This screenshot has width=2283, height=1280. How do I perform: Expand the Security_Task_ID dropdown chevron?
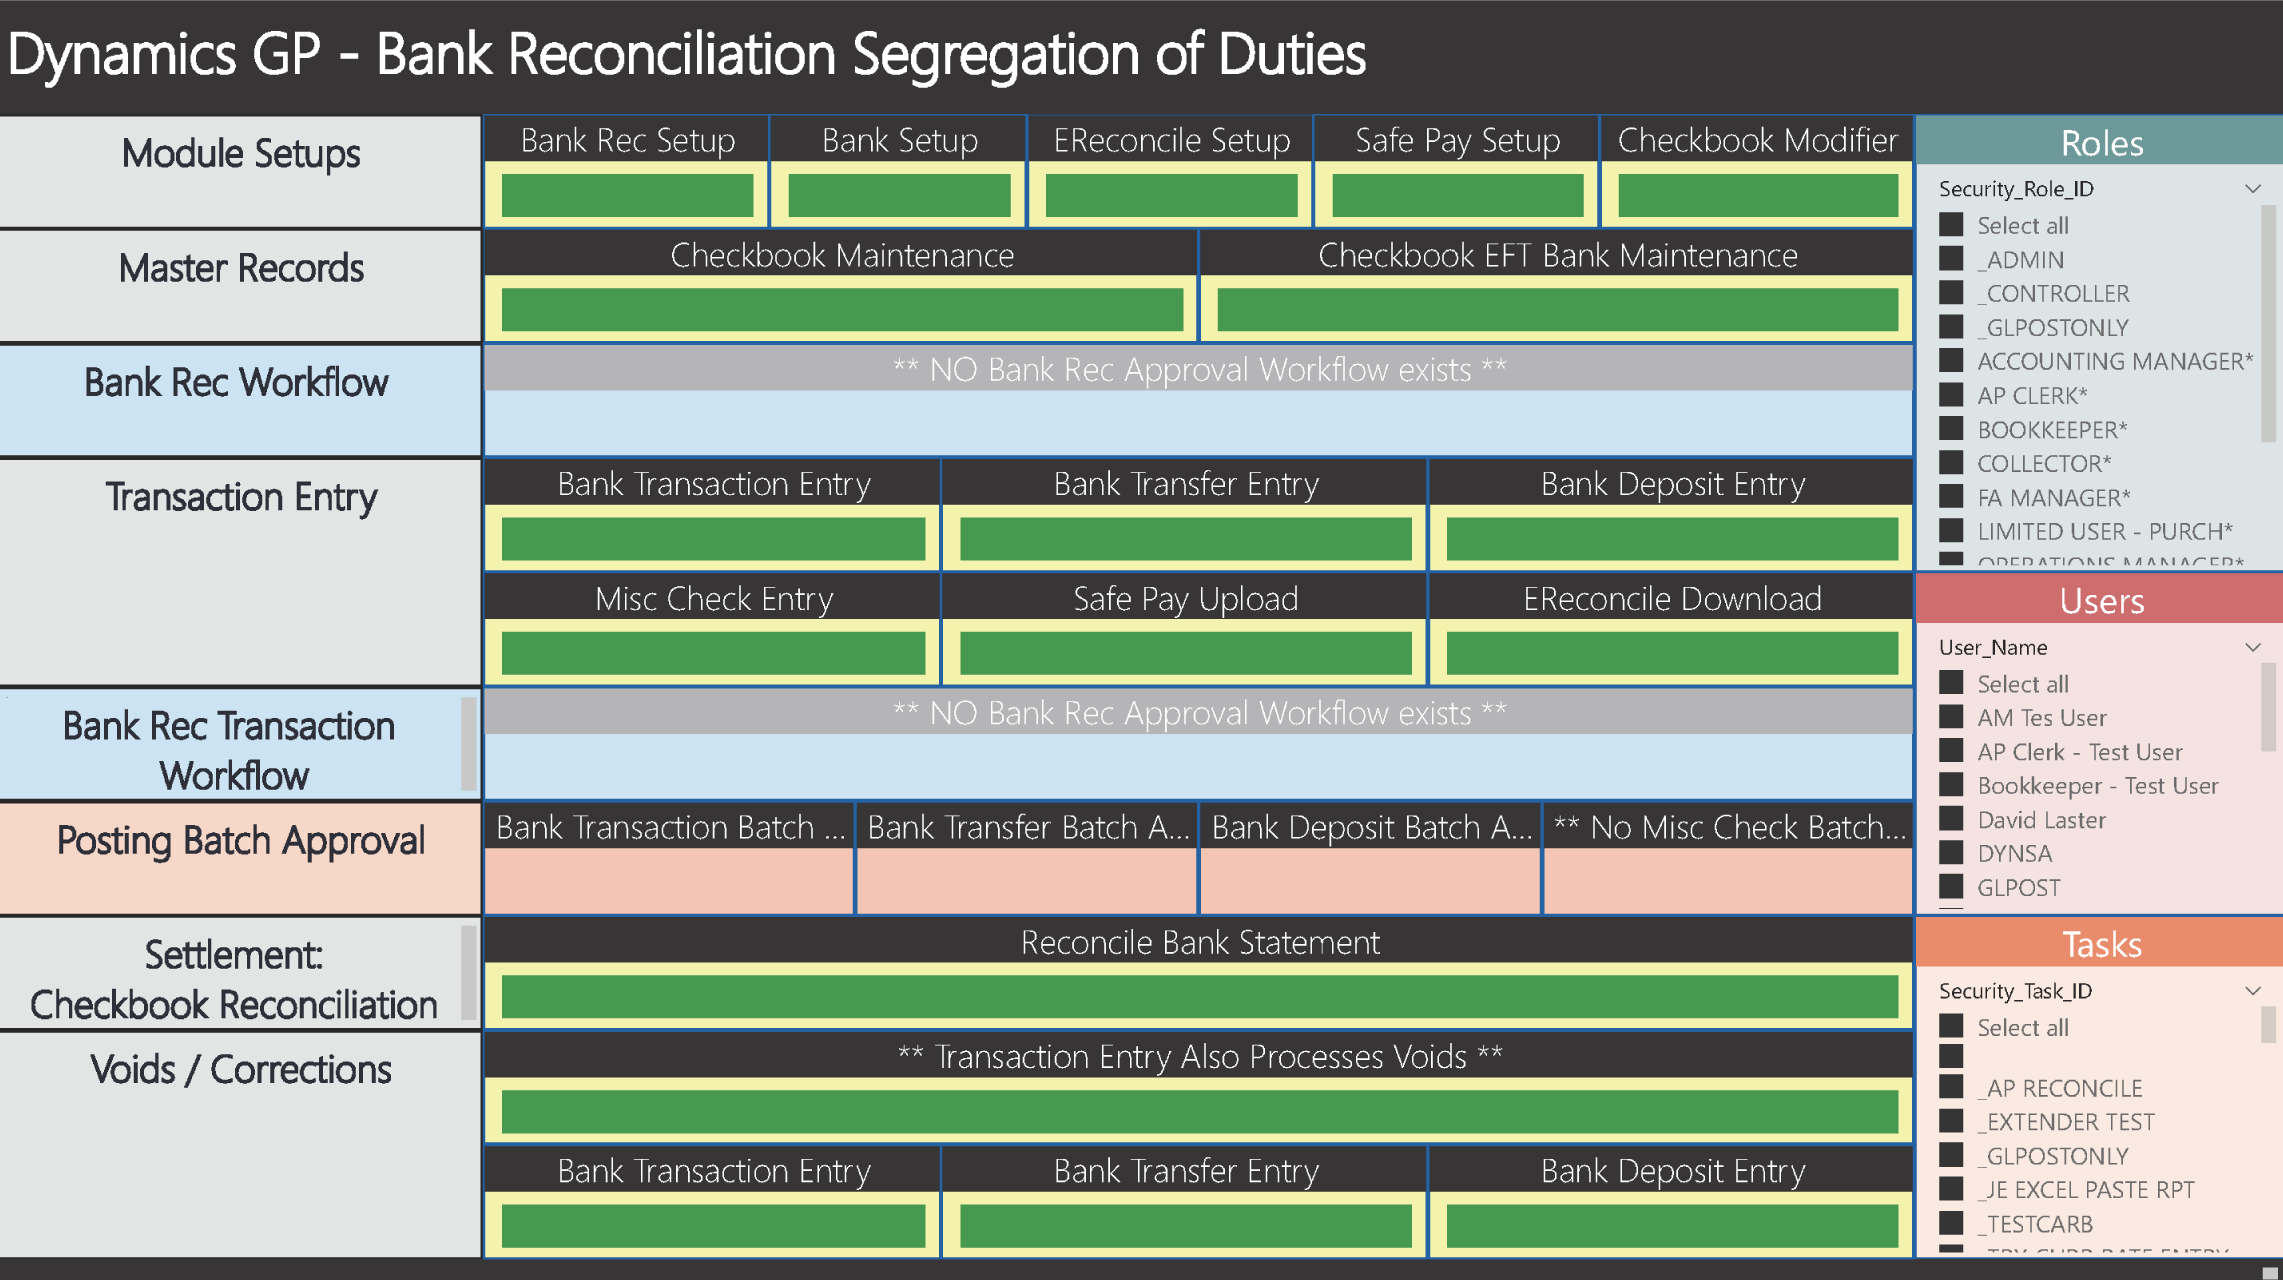(x=2252, y=991)
